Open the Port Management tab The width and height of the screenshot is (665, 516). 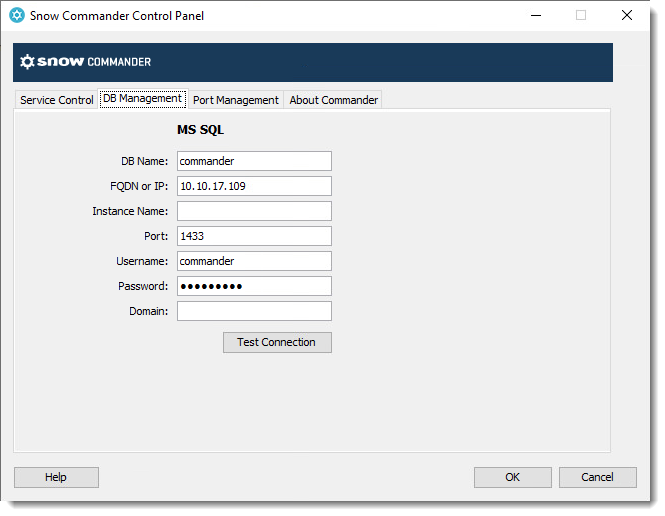coord(236,100)
